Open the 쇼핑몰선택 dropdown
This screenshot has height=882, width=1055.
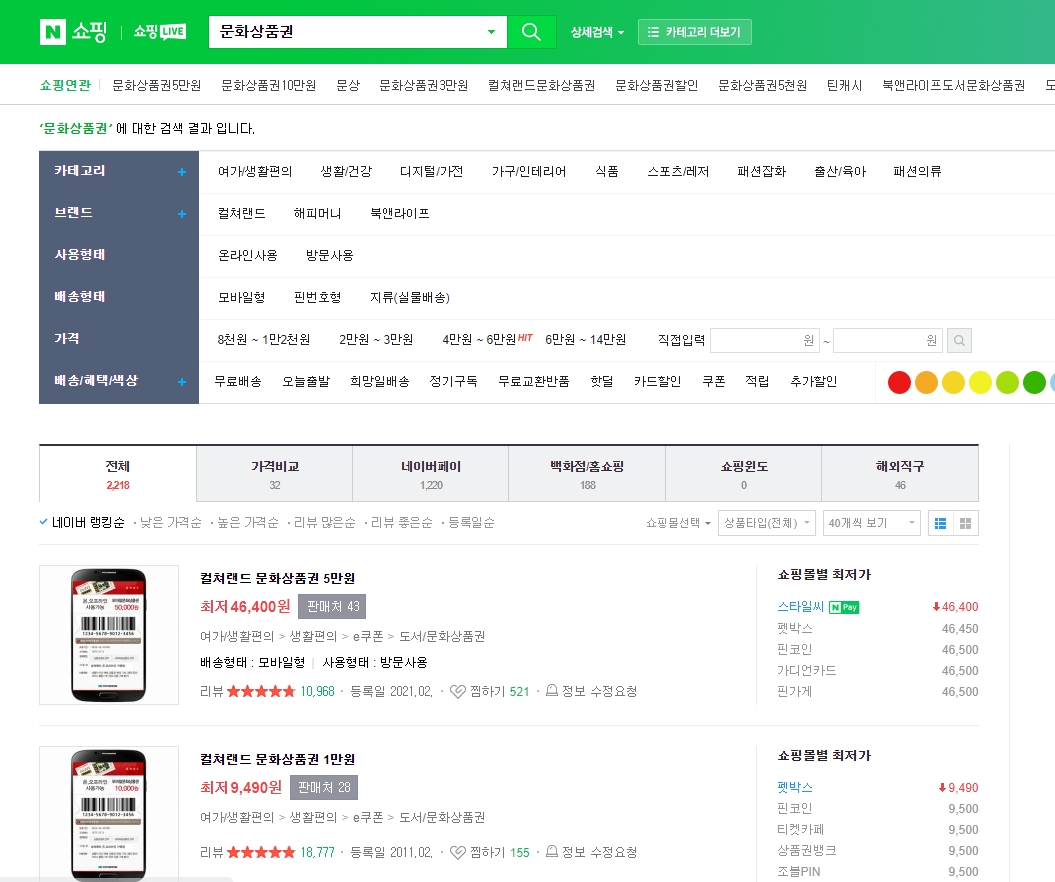point(678,523)
